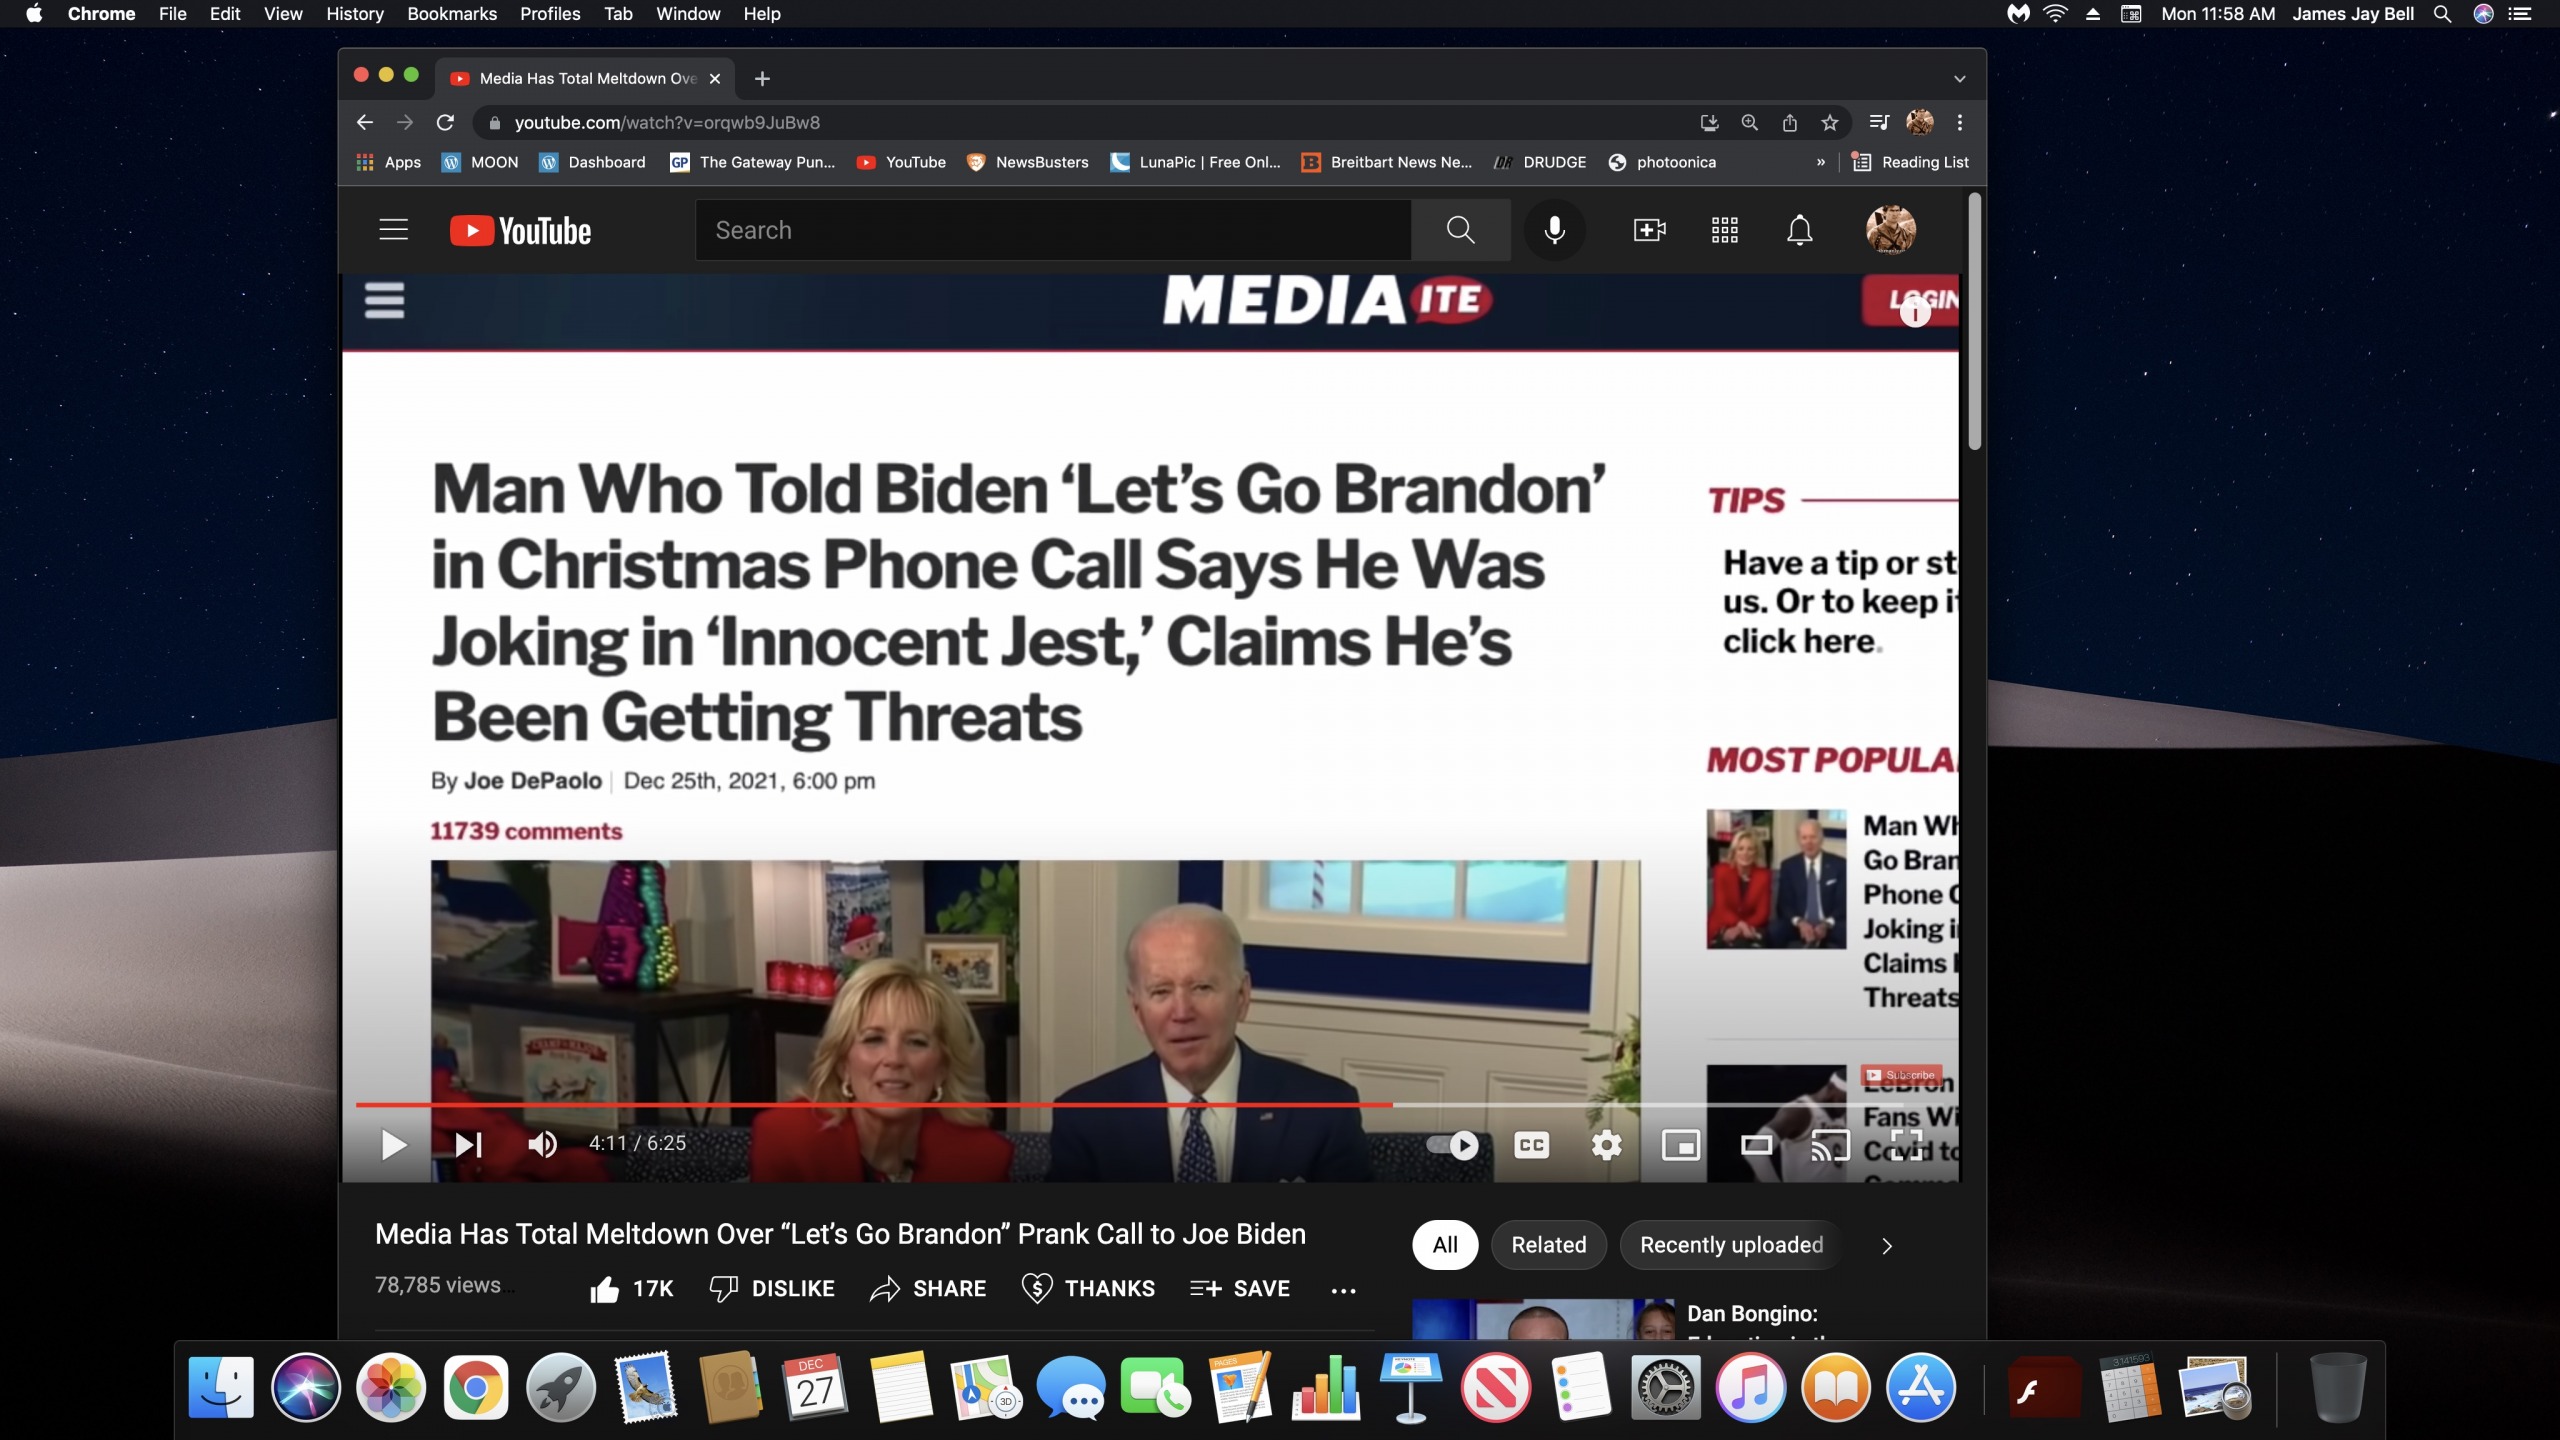The height and width of the screenshot is (1440, 2560).
Task: Show more filter chips with arrow
Action: (1886, 1246)
